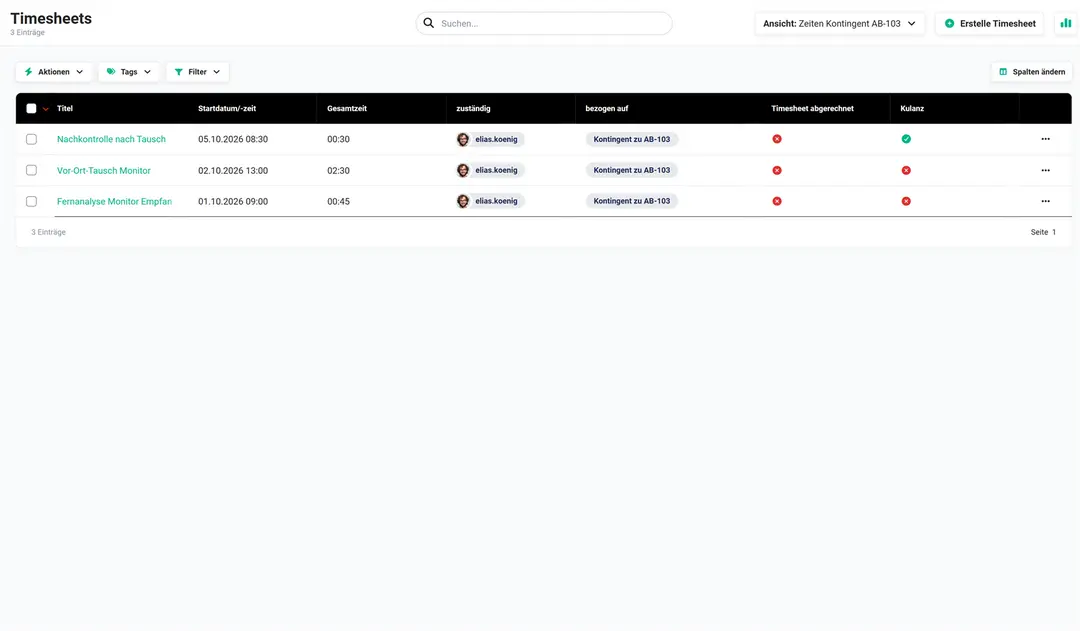Open row menu for Nachkontrolle nach Tausch
1080x631 pixels.
1045,139
